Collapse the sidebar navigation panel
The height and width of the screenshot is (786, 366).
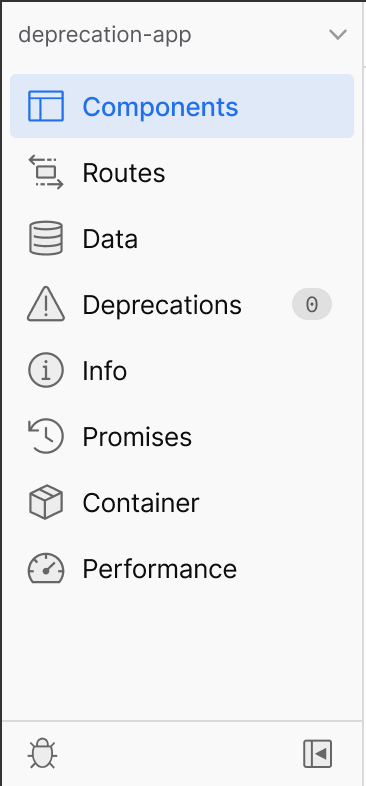coord(317,753)
